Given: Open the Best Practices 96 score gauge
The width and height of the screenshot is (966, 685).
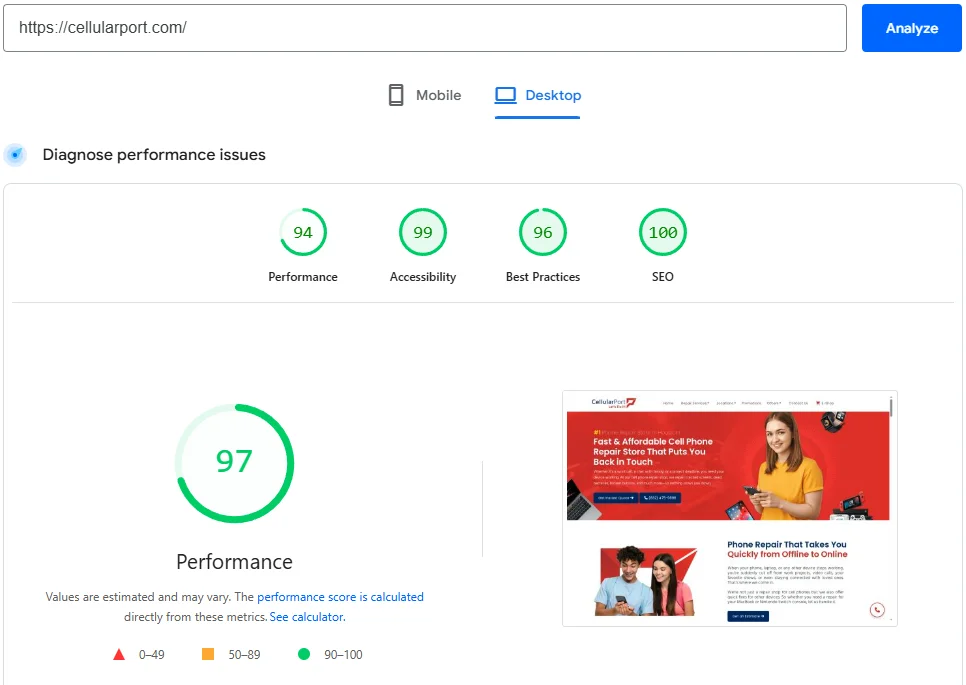Looking at the screenshot, I should click(x=543, y=233).
